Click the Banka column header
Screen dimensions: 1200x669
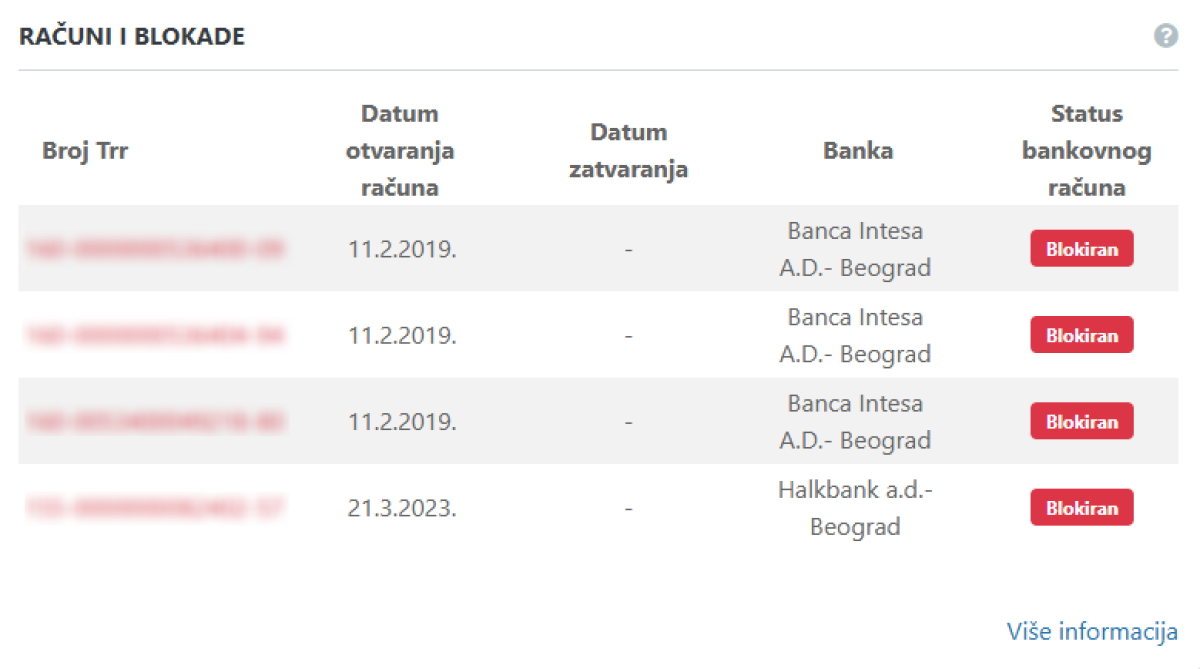[858, 151]
